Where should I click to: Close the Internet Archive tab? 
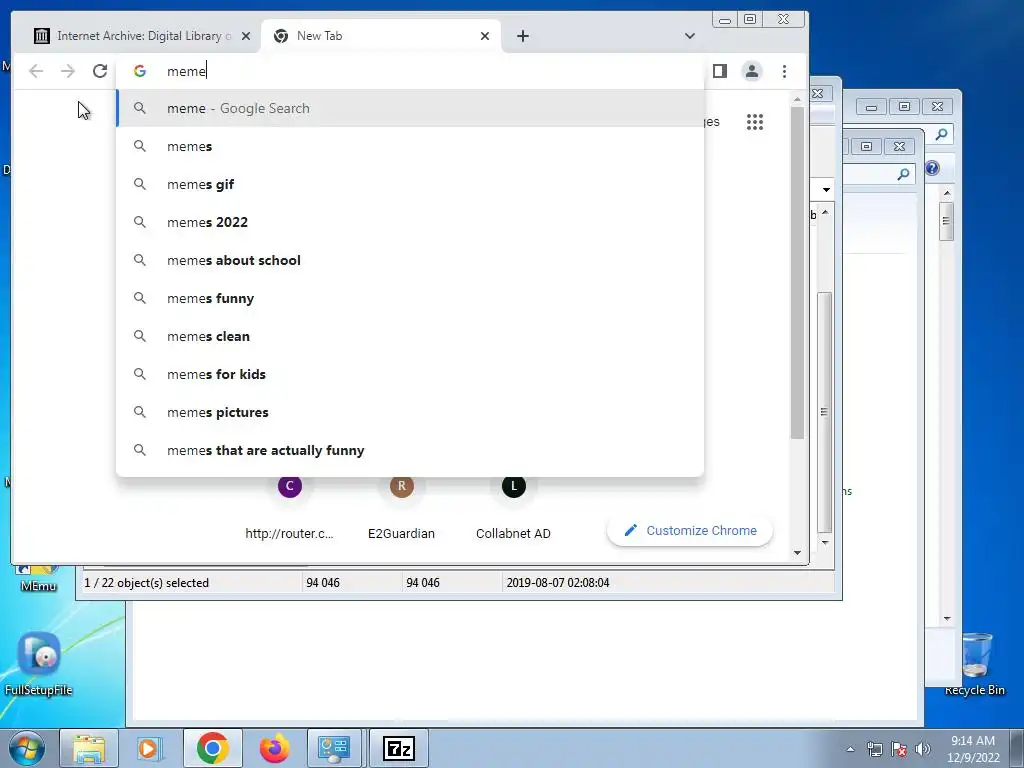tap(246, 36)
